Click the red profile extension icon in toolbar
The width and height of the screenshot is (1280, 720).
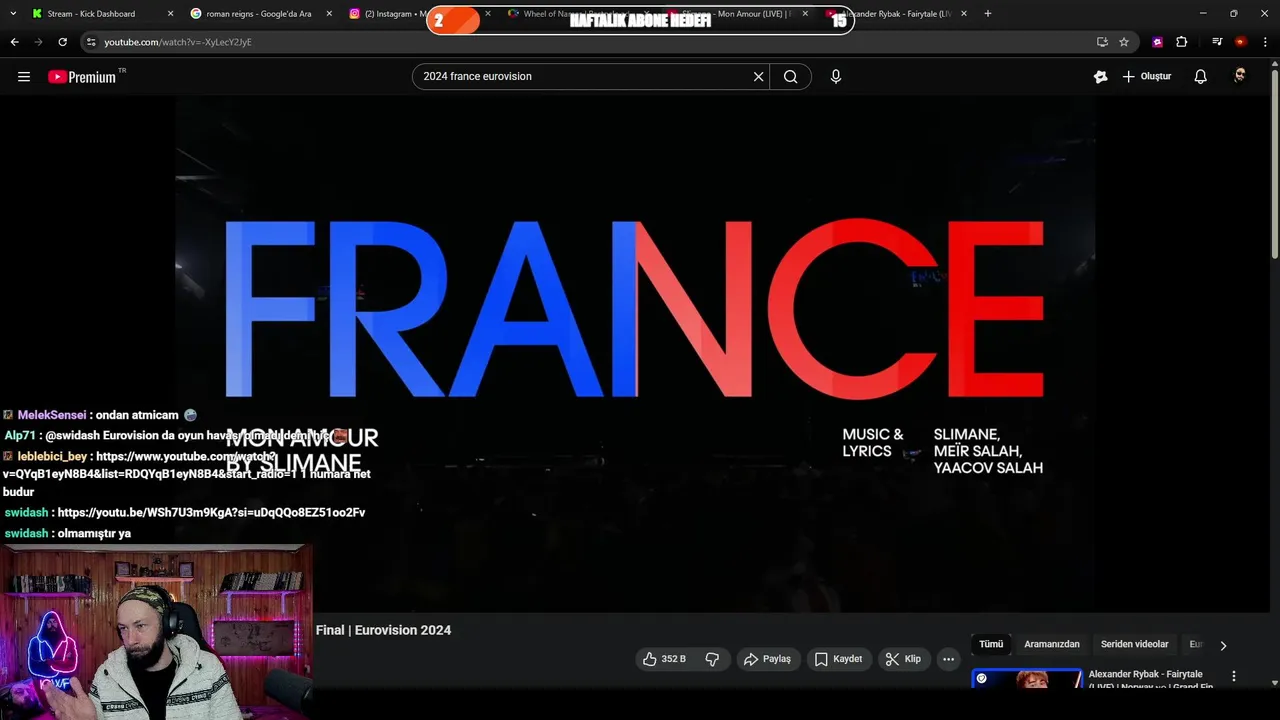click(x=1241, y=42)
